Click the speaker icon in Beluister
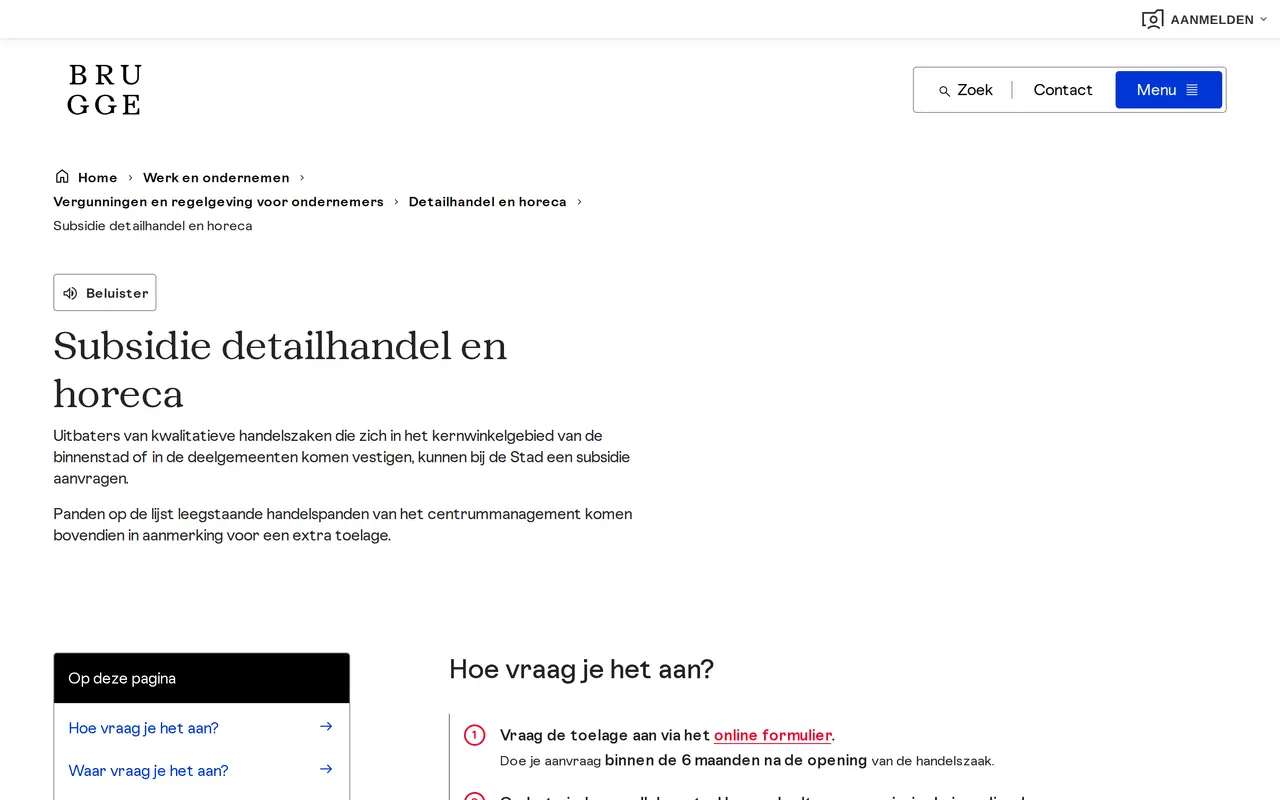This screenshot has height=800, width=1280. pyautogui.click(x=70, y=293)
